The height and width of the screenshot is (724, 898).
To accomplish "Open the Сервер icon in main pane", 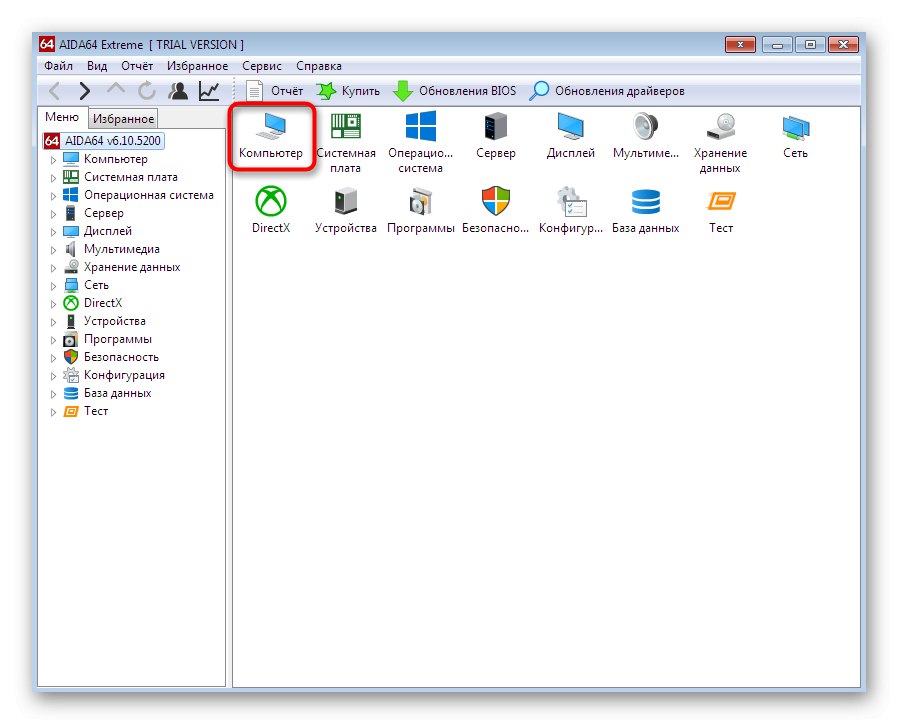I will [x=496, y=136].
